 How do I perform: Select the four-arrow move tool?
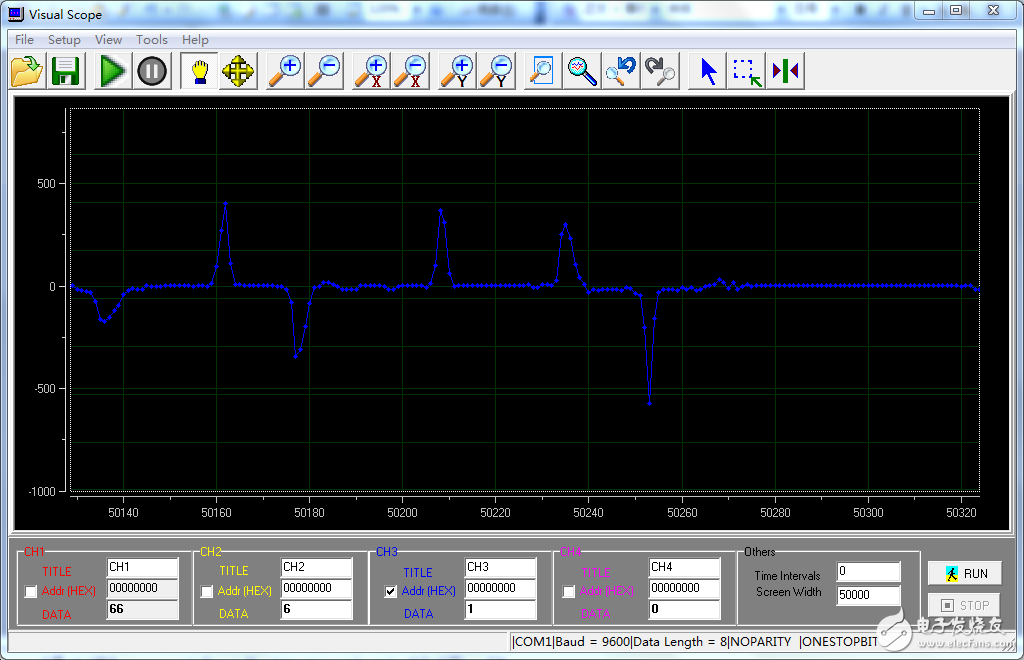click(x=238, y=71)
